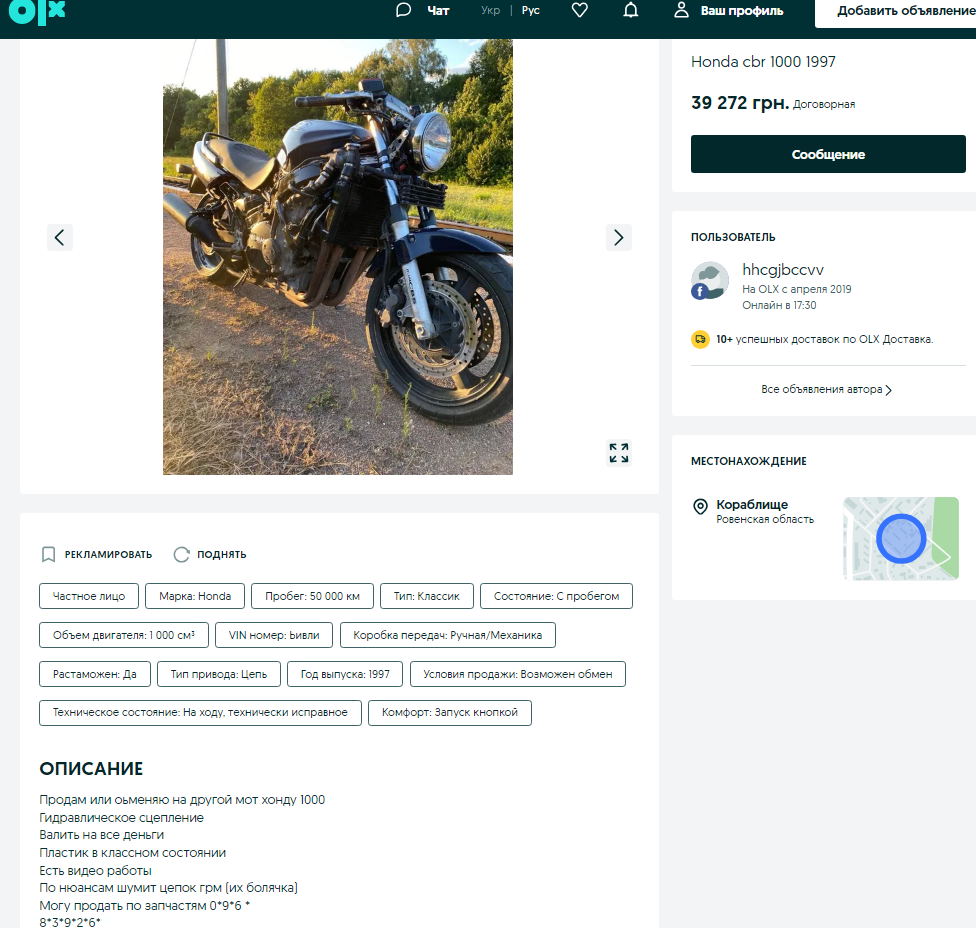Open favorites via heart icon
The height and width of the screenshot is (928, 976).
tap(580, 11)
